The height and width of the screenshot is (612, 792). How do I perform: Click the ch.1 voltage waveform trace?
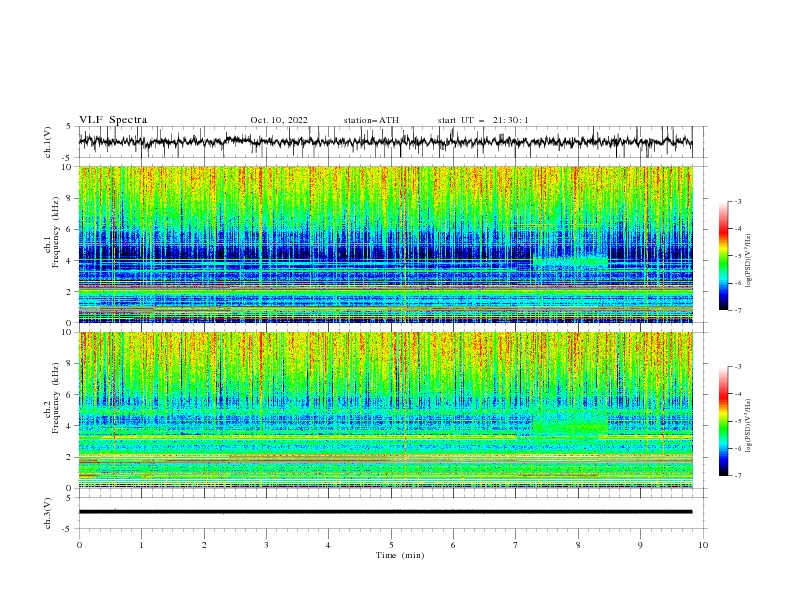(x=385, y=142)
